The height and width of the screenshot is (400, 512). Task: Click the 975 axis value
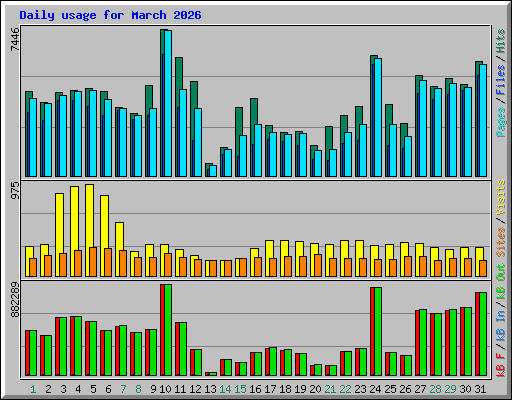(x=15, y=191)
